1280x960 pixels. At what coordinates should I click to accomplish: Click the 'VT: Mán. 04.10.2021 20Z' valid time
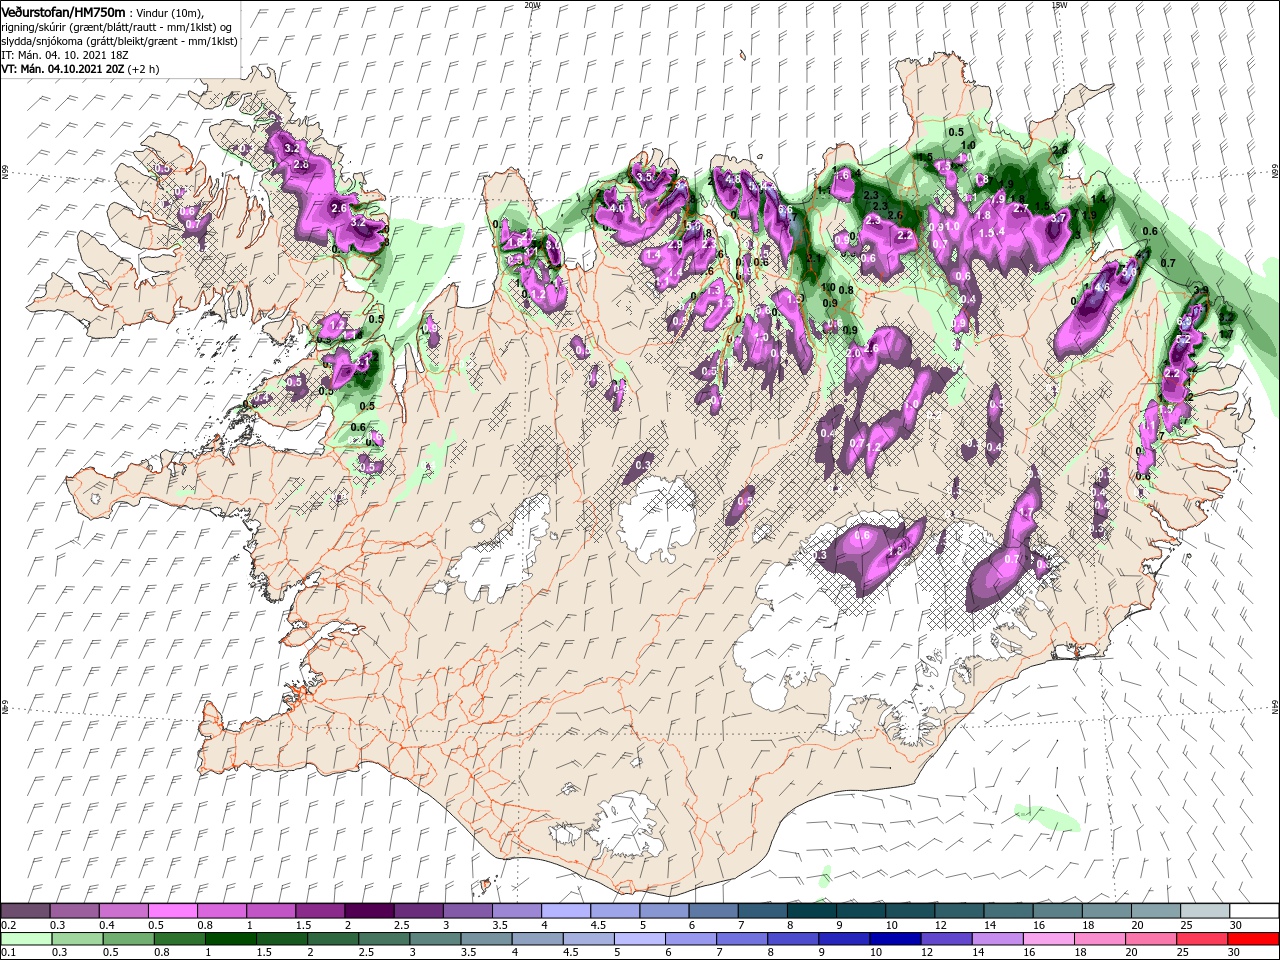coord(63,70)
